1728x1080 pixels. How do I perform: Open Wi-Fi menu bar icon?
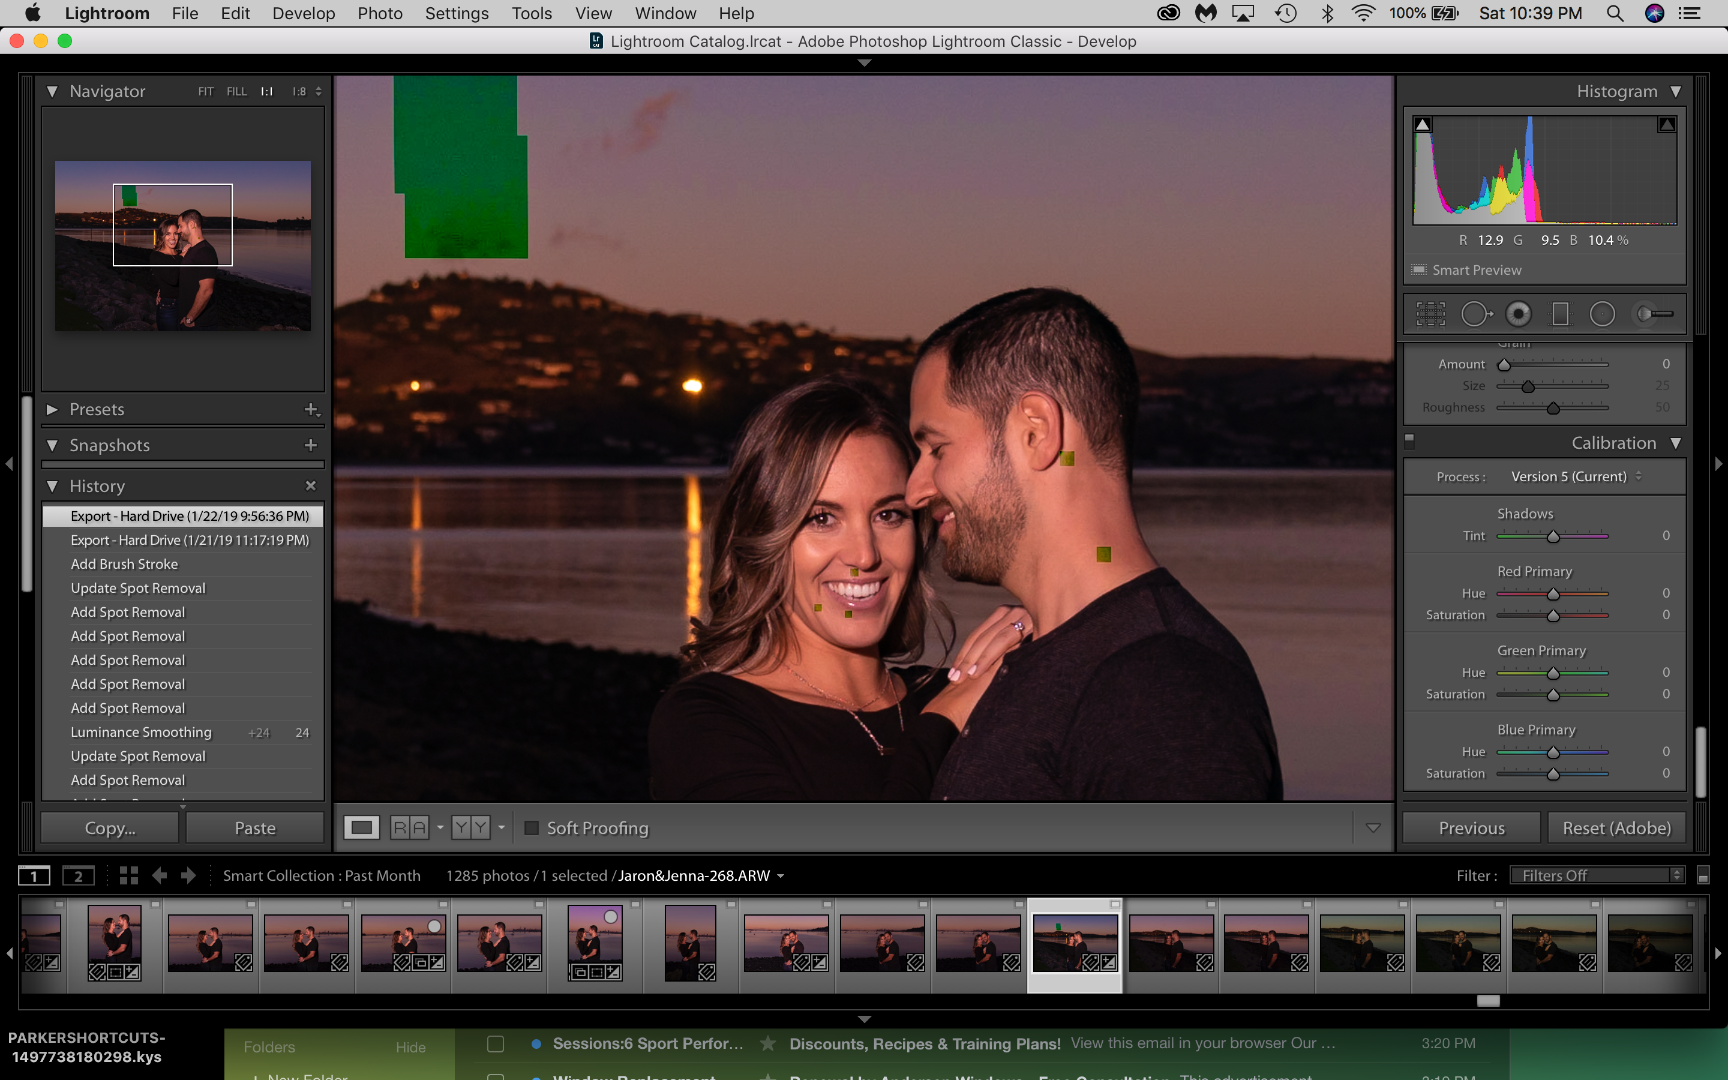[1363, 13]
